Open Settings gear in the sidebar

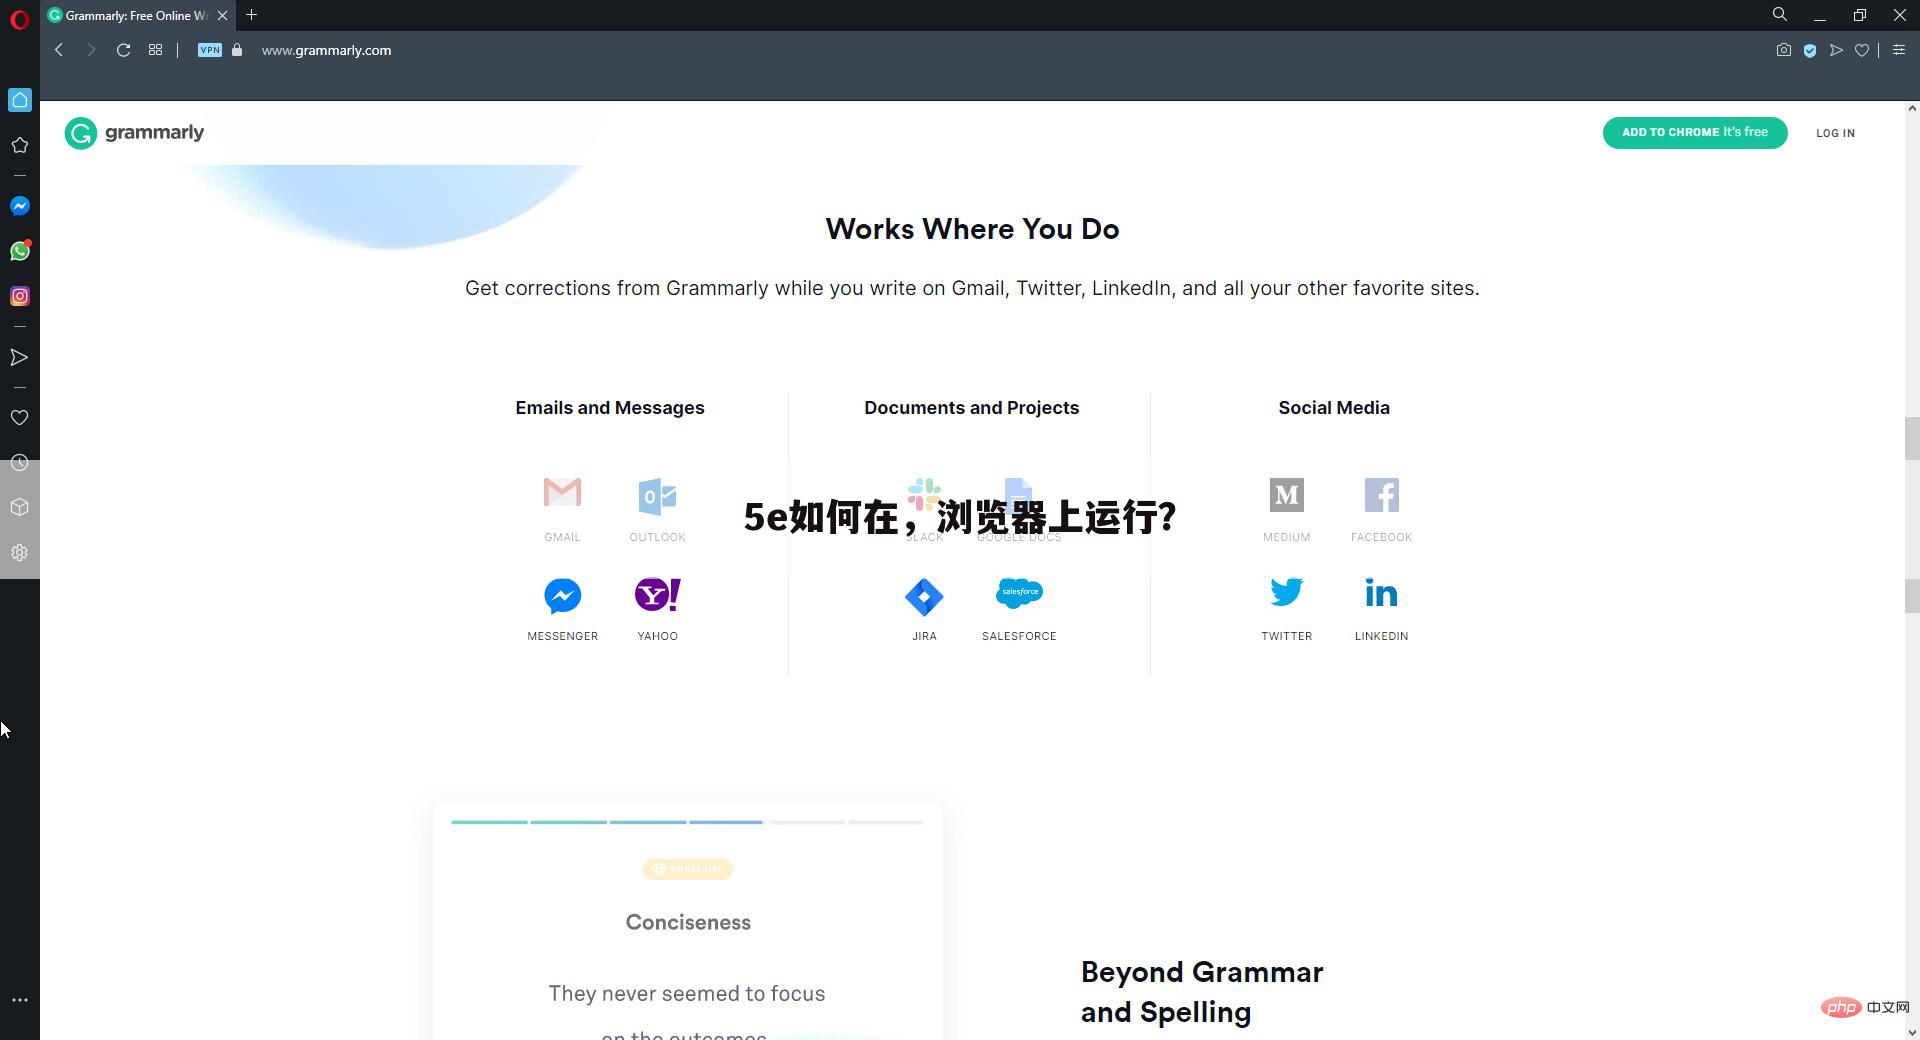[x=19, y=553]
